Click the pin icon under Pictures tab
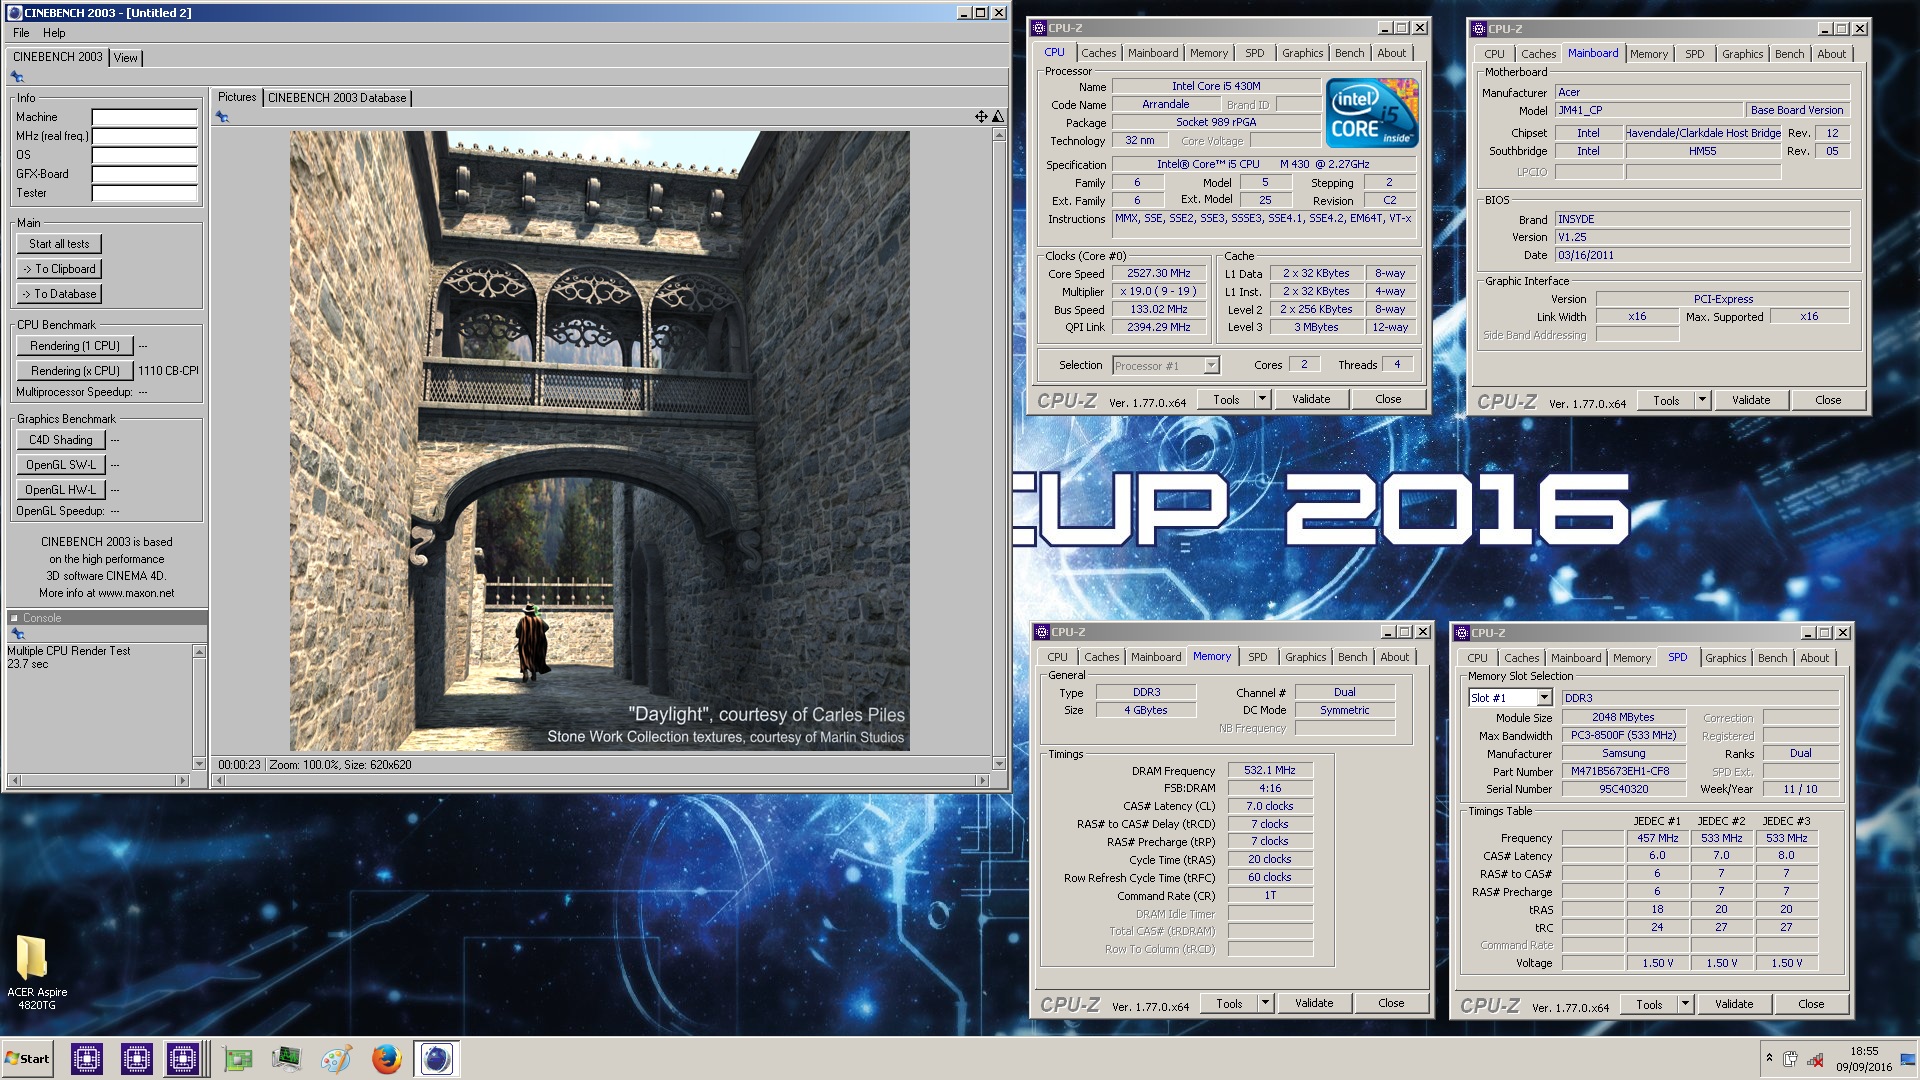Image resolution: width=1920 pixels, height=1080 pixels. [222, 117]
